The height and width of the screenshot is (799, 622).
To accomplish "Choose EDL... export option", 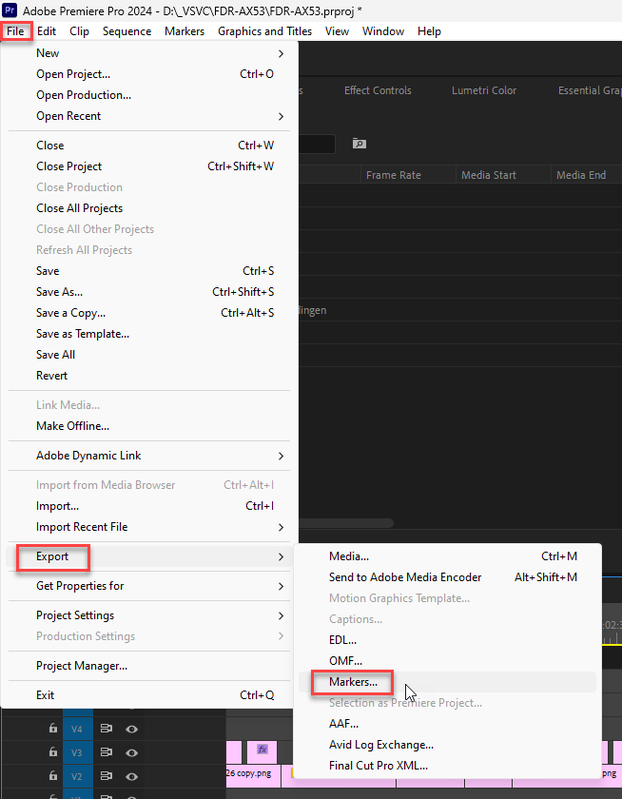I will 447,640.
